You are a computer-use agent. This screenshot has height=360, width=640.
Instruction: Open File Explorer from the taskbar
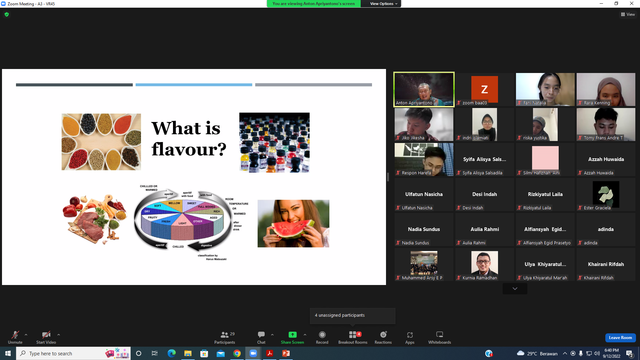point(188,353)
